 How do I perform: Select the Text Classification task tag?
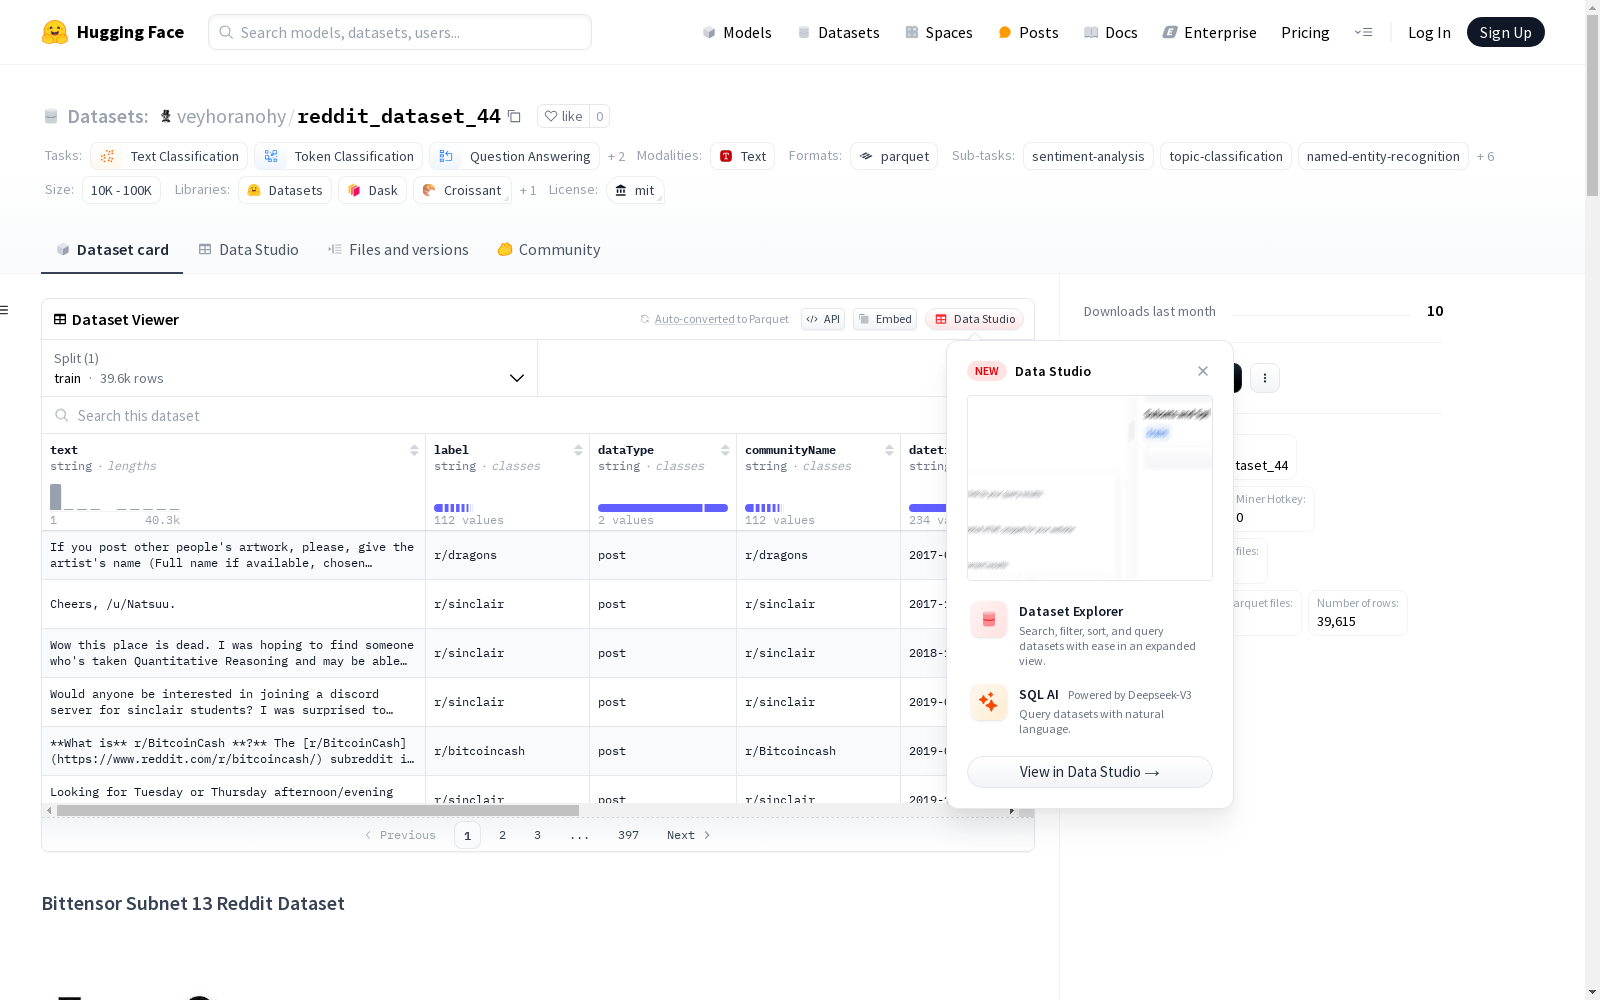tap(169, 156)
